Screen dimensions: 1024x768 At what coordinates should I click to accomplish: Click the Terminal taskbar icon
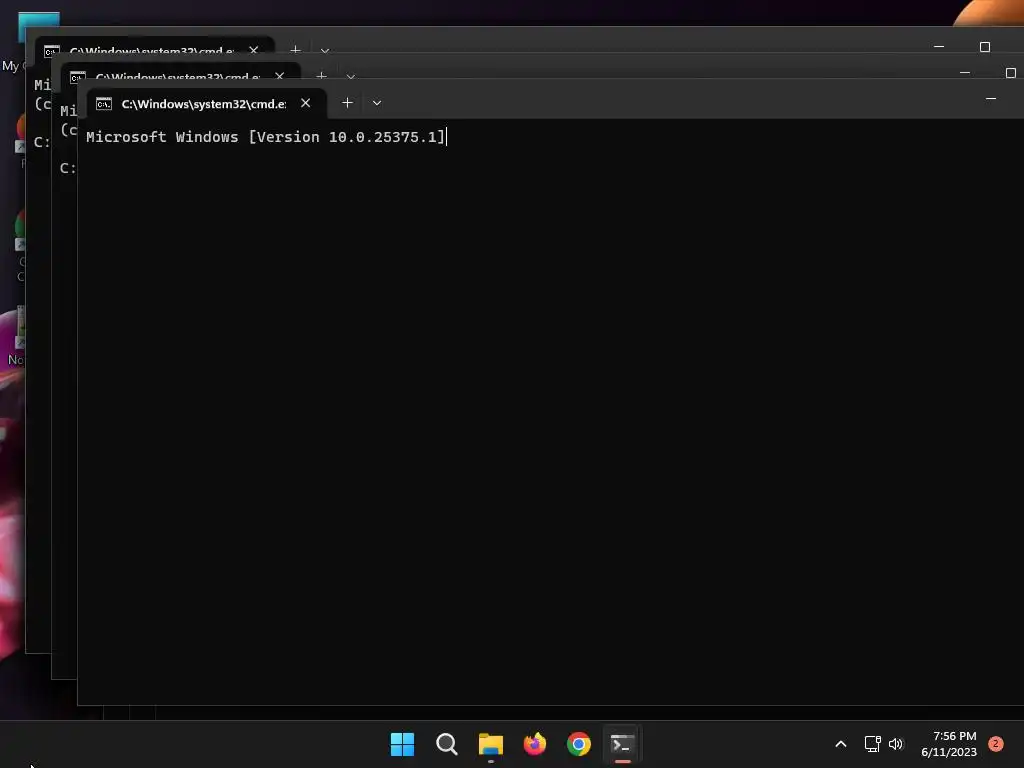pyautogui.click(x=622, y=744)
